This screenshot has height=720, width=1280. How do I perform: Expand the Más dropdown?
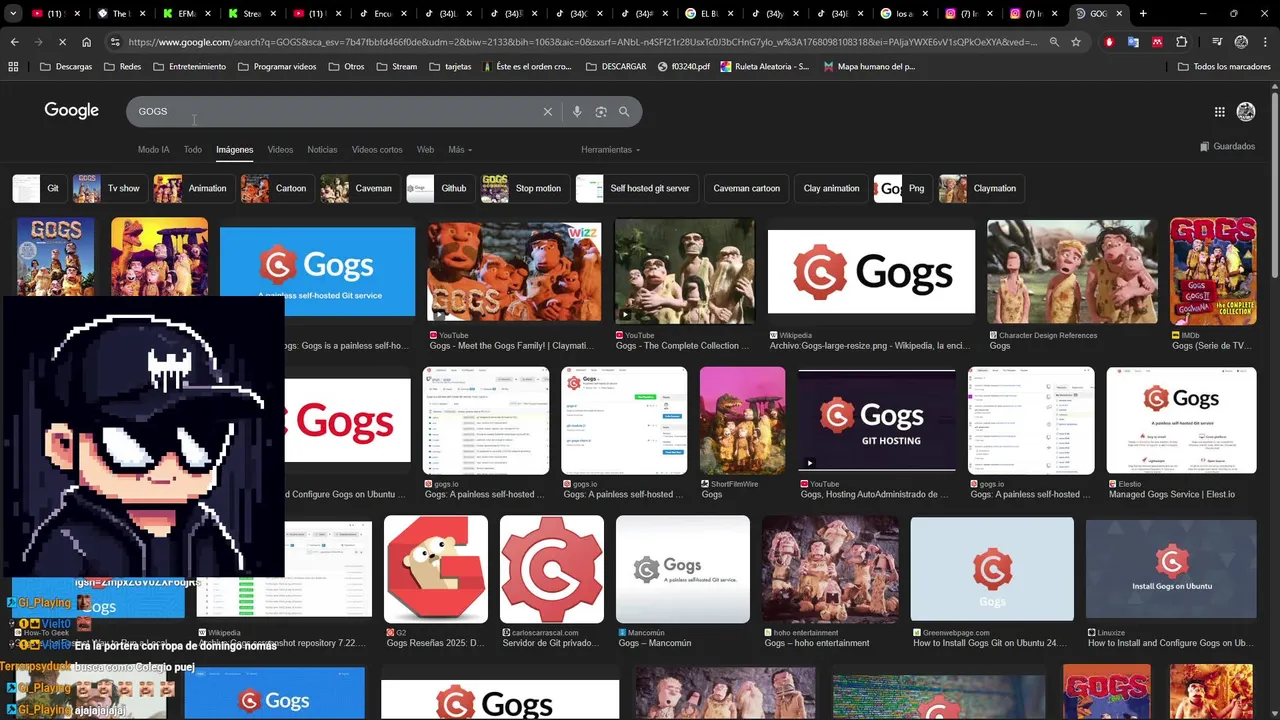click(x=460, y=150)
